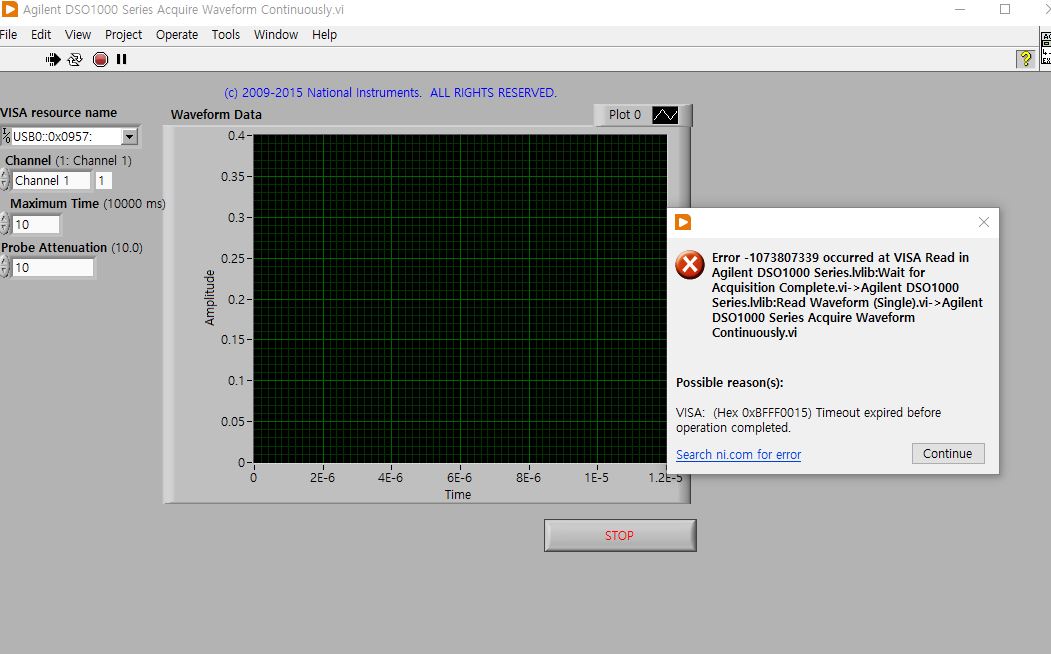The width and height of the screenshot is (1051, 654).
Task: Open the View menu
Action: coord(78,35)
